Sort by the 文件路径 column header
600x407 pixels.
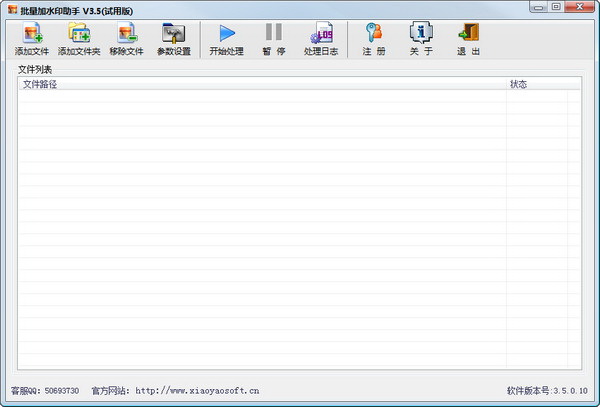260,84
